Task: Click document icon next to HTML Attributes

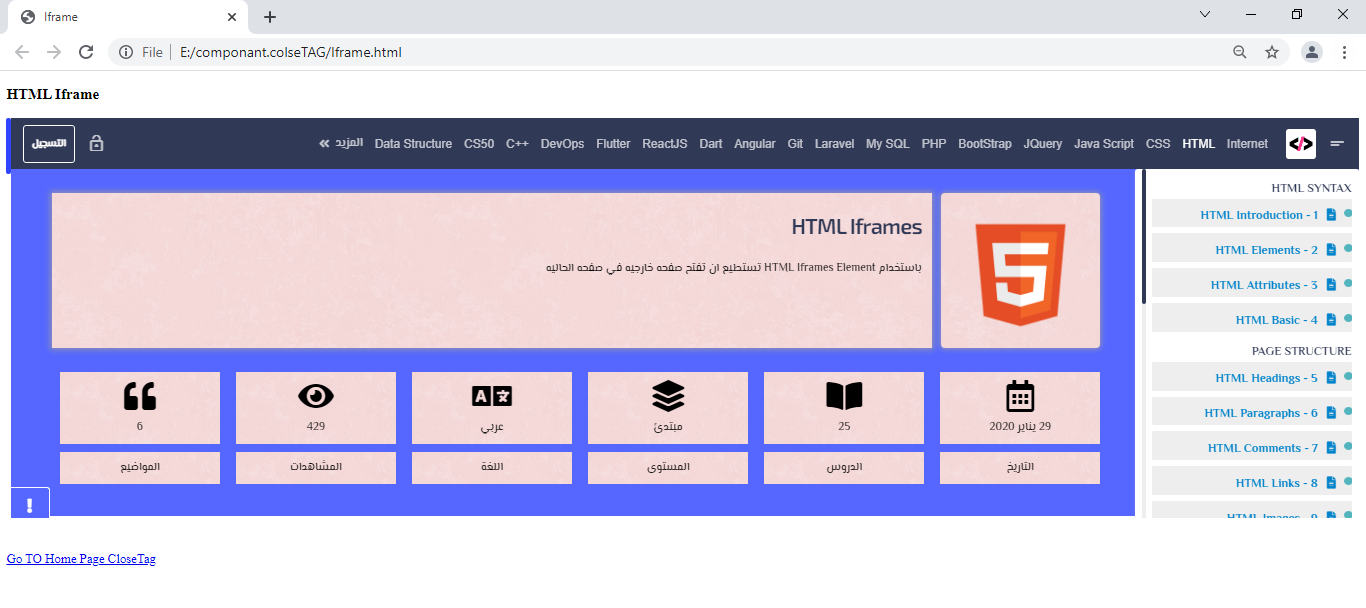Action: (1331, 284)
